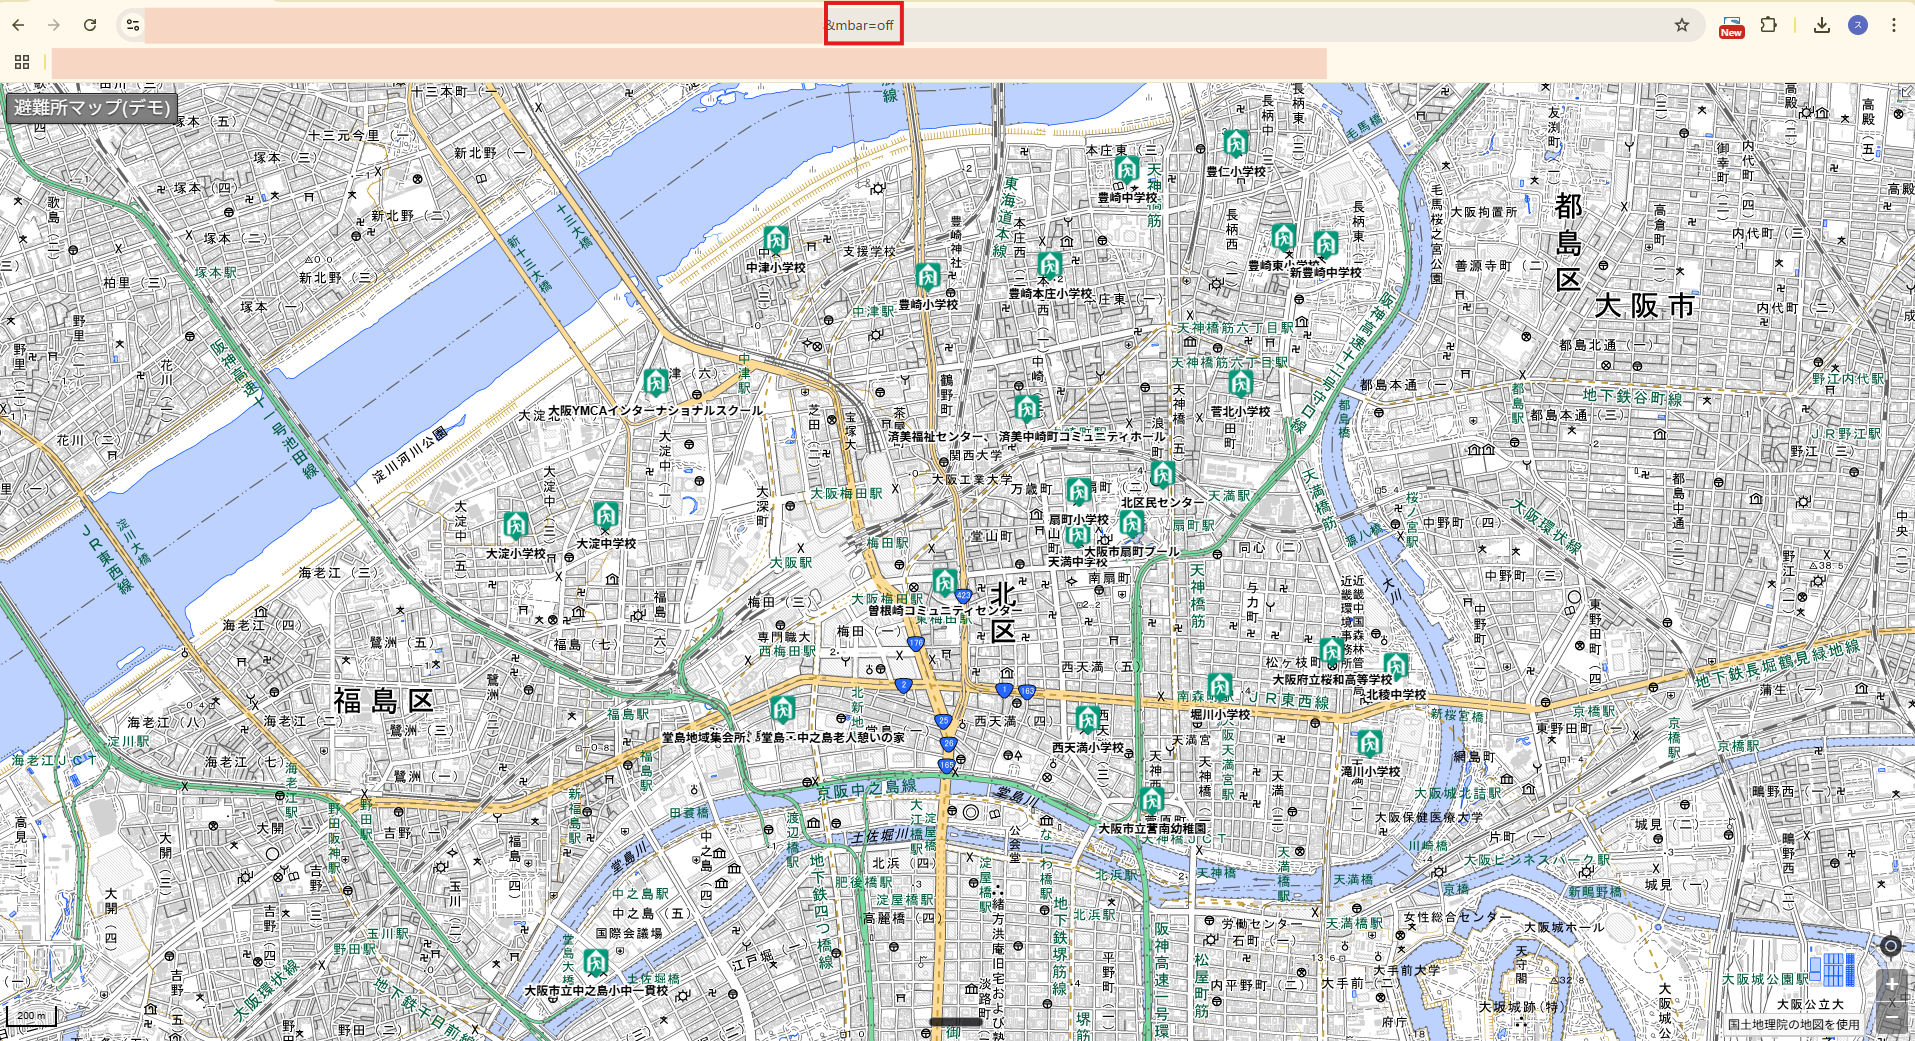The height and width of the screenshot is (1041, 1915).
Task: Select the 大阪市立中之島小中一貫校 shelter marker
Action: click(x=596, y=963)
